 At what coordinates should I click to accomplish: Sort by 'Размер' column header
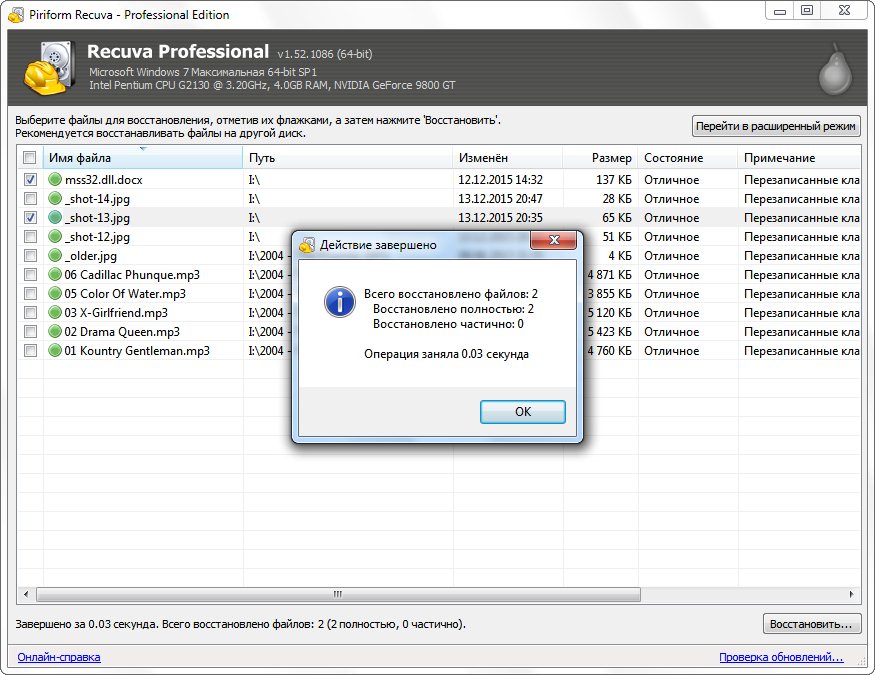[600, 158]
